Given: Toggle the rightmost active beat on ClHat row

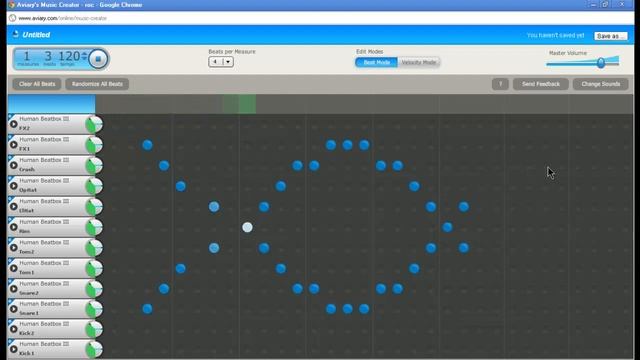Looking at the screenshot, I should [464, 207].
